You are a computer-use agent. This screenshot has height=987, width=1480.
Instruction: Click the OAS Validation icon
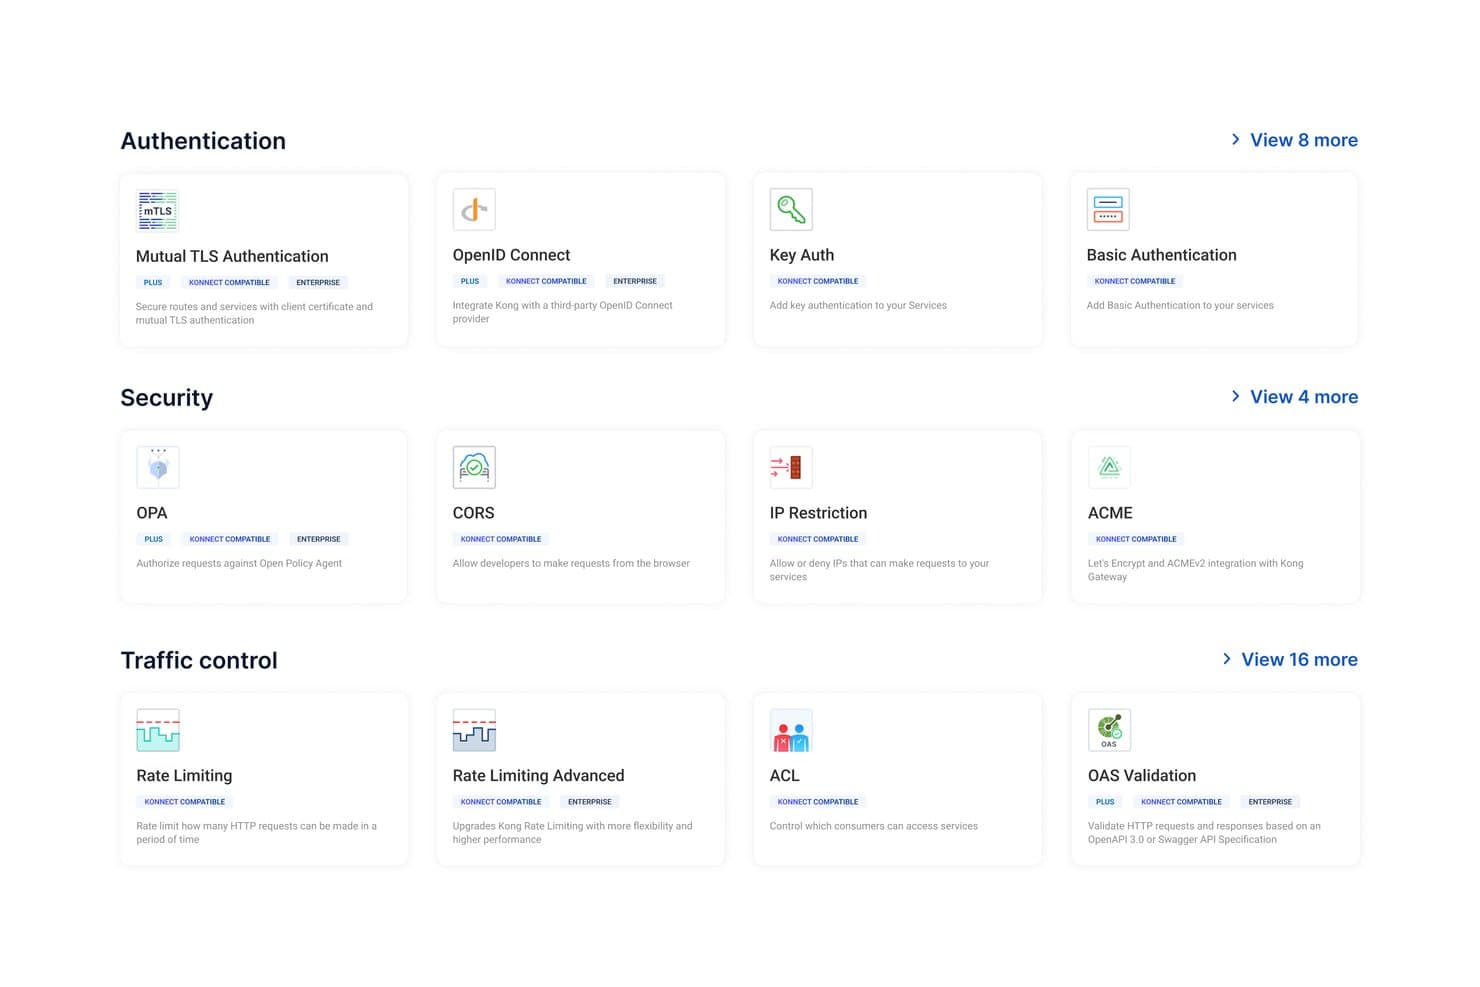point(1109,730)
